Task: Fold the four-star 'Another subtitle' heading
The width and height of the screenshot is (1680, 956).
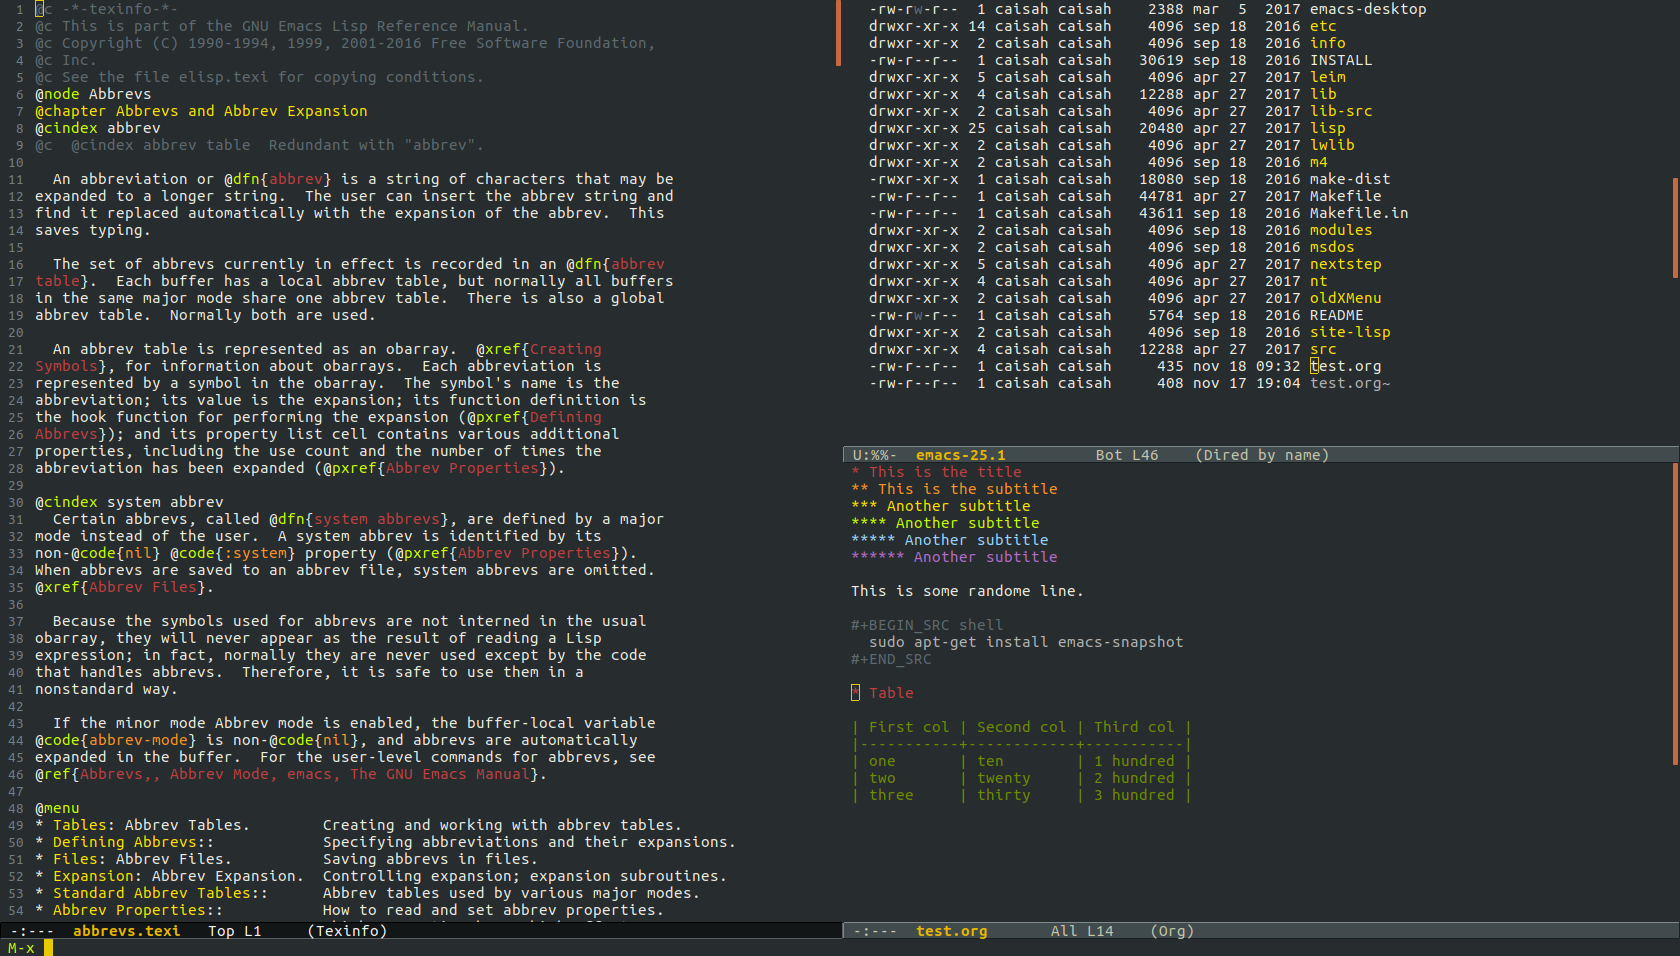Action: (945, 523)
